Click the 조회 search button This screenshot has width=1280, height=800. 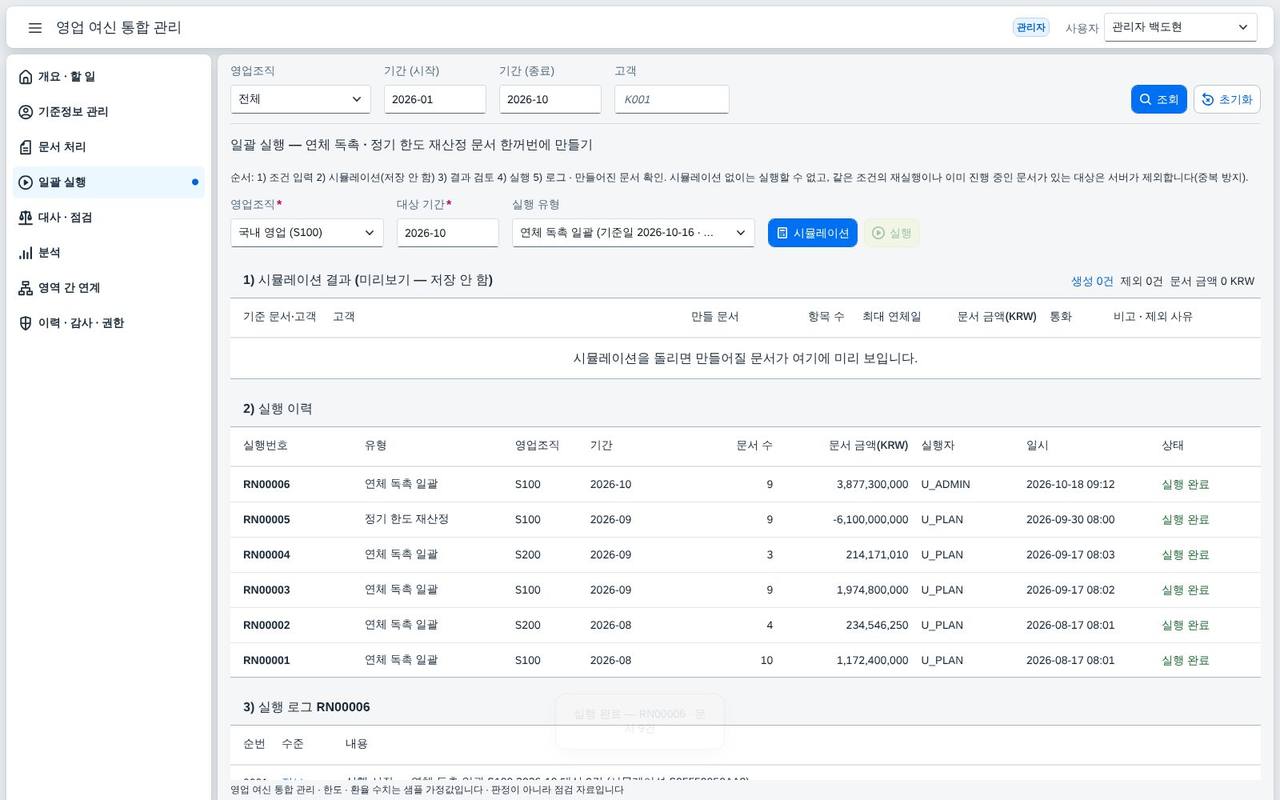tap(1159, 99)
